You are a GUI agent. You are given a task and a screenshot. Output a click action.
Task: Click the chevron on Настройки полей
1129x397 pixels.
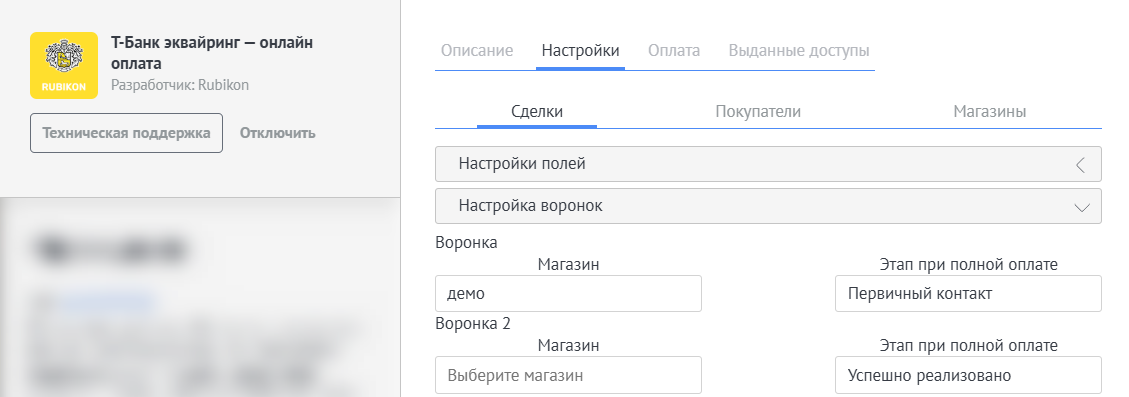1080,165
